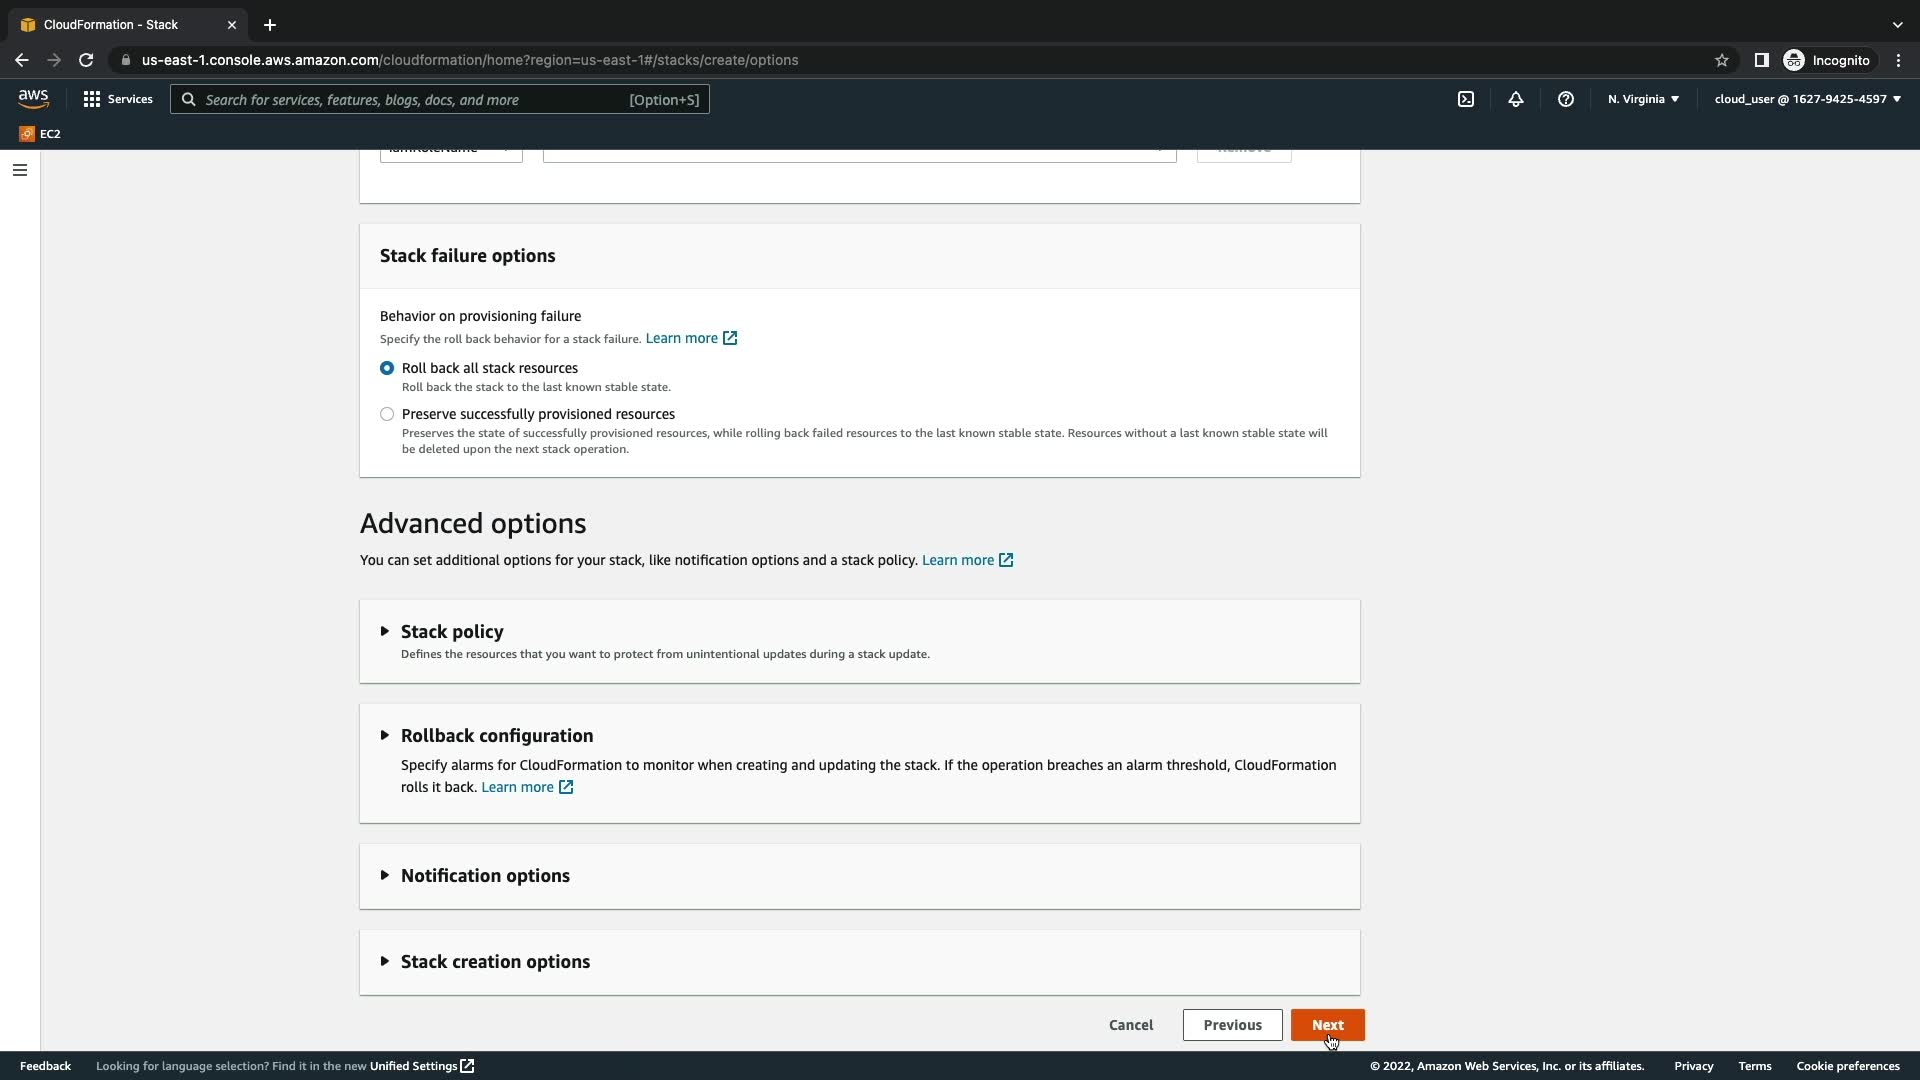The width and height of the screenshot is (1920, 1080).
Task: Click the AWS logo home icon
Action: point(33,98)
